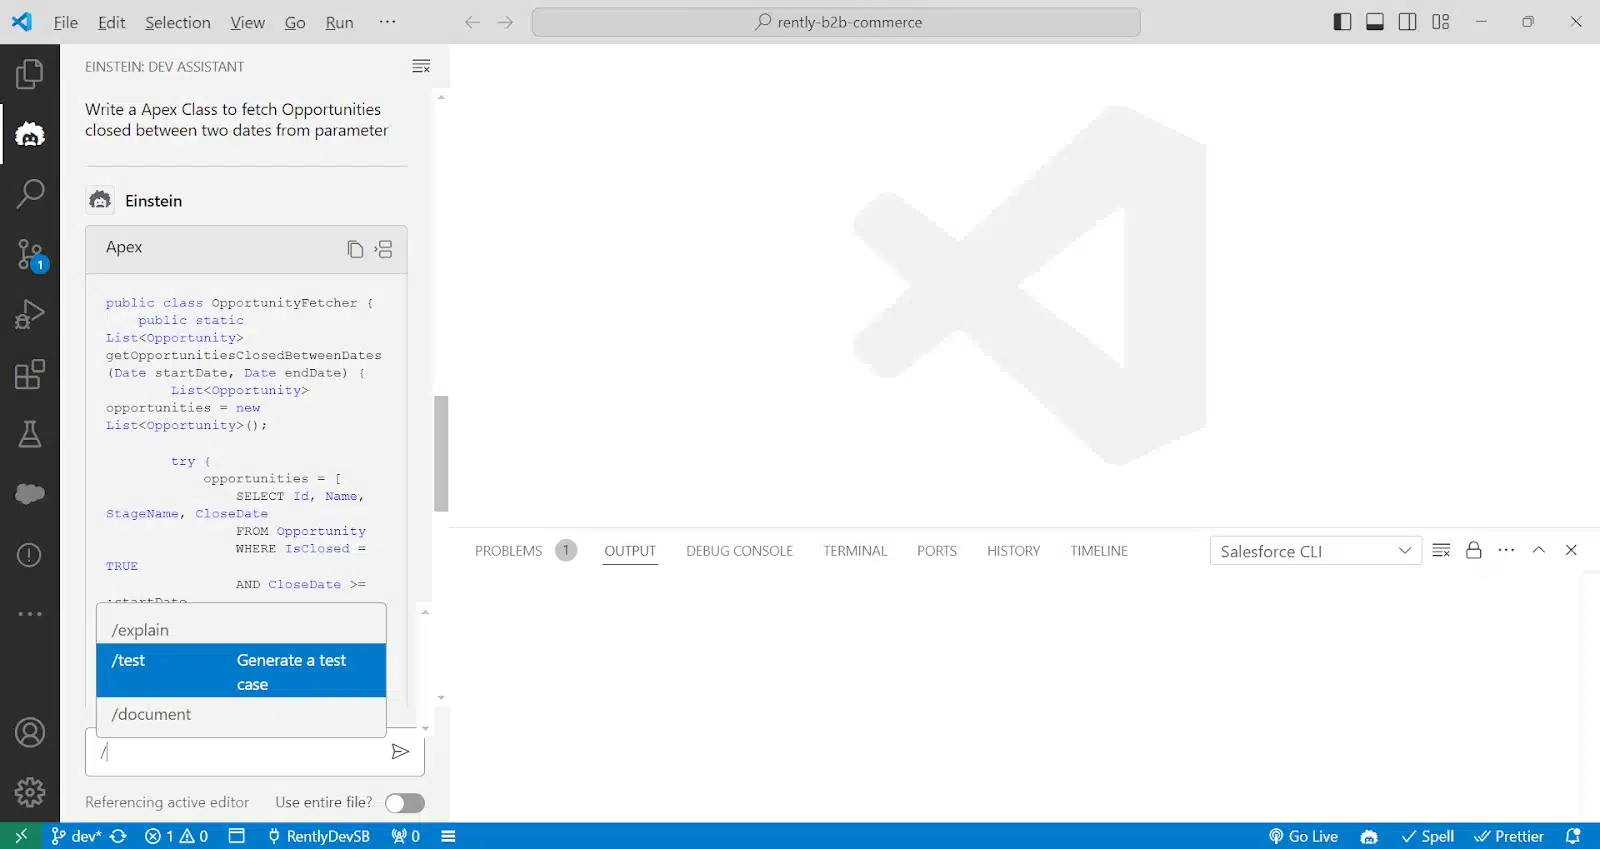Send the message with the arrow button

pyautogui.click(x=400, y=752)
